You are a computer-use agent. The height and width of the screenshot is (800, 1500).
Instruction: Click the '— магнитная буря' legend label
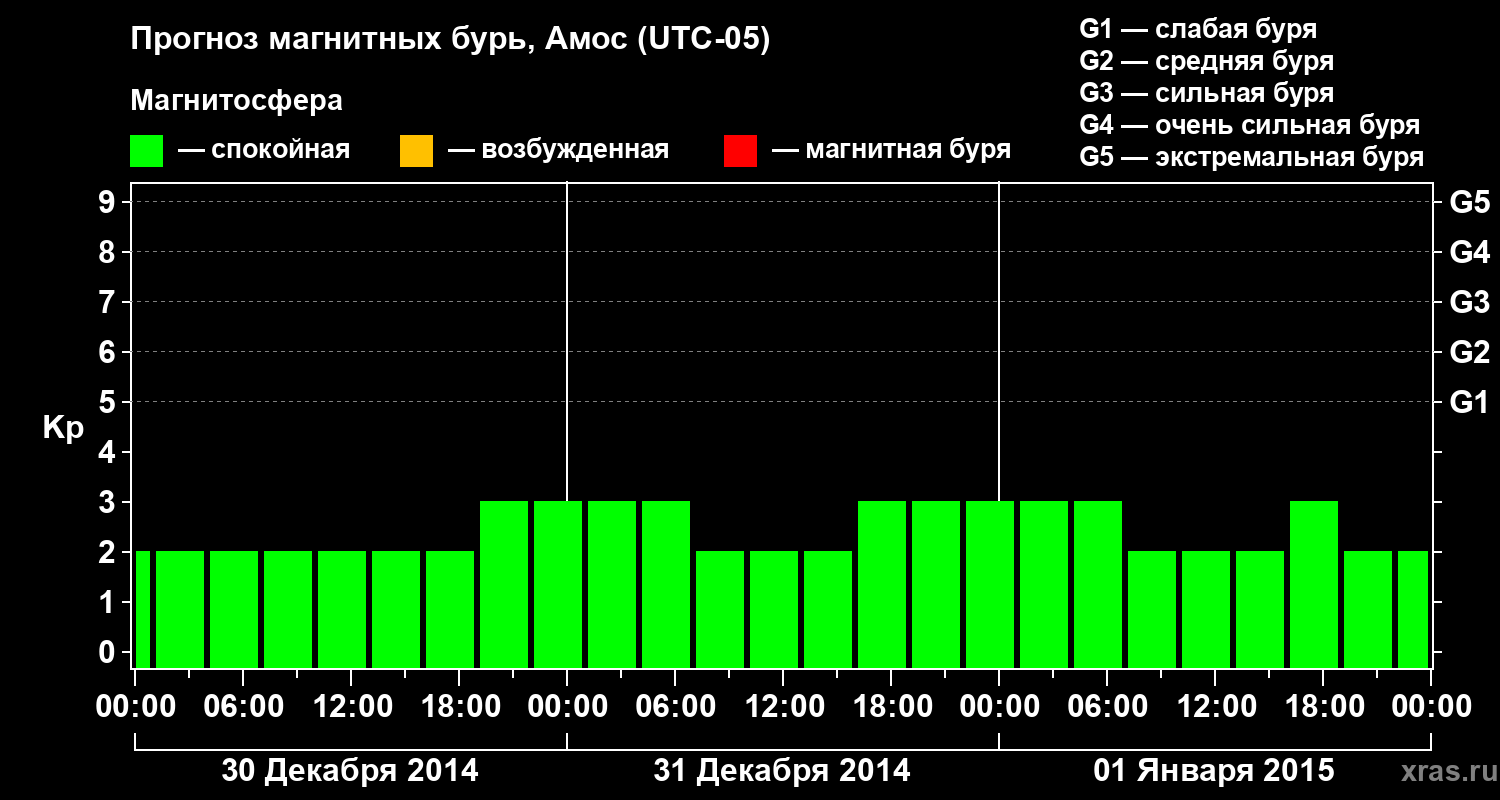click(891, 150)
